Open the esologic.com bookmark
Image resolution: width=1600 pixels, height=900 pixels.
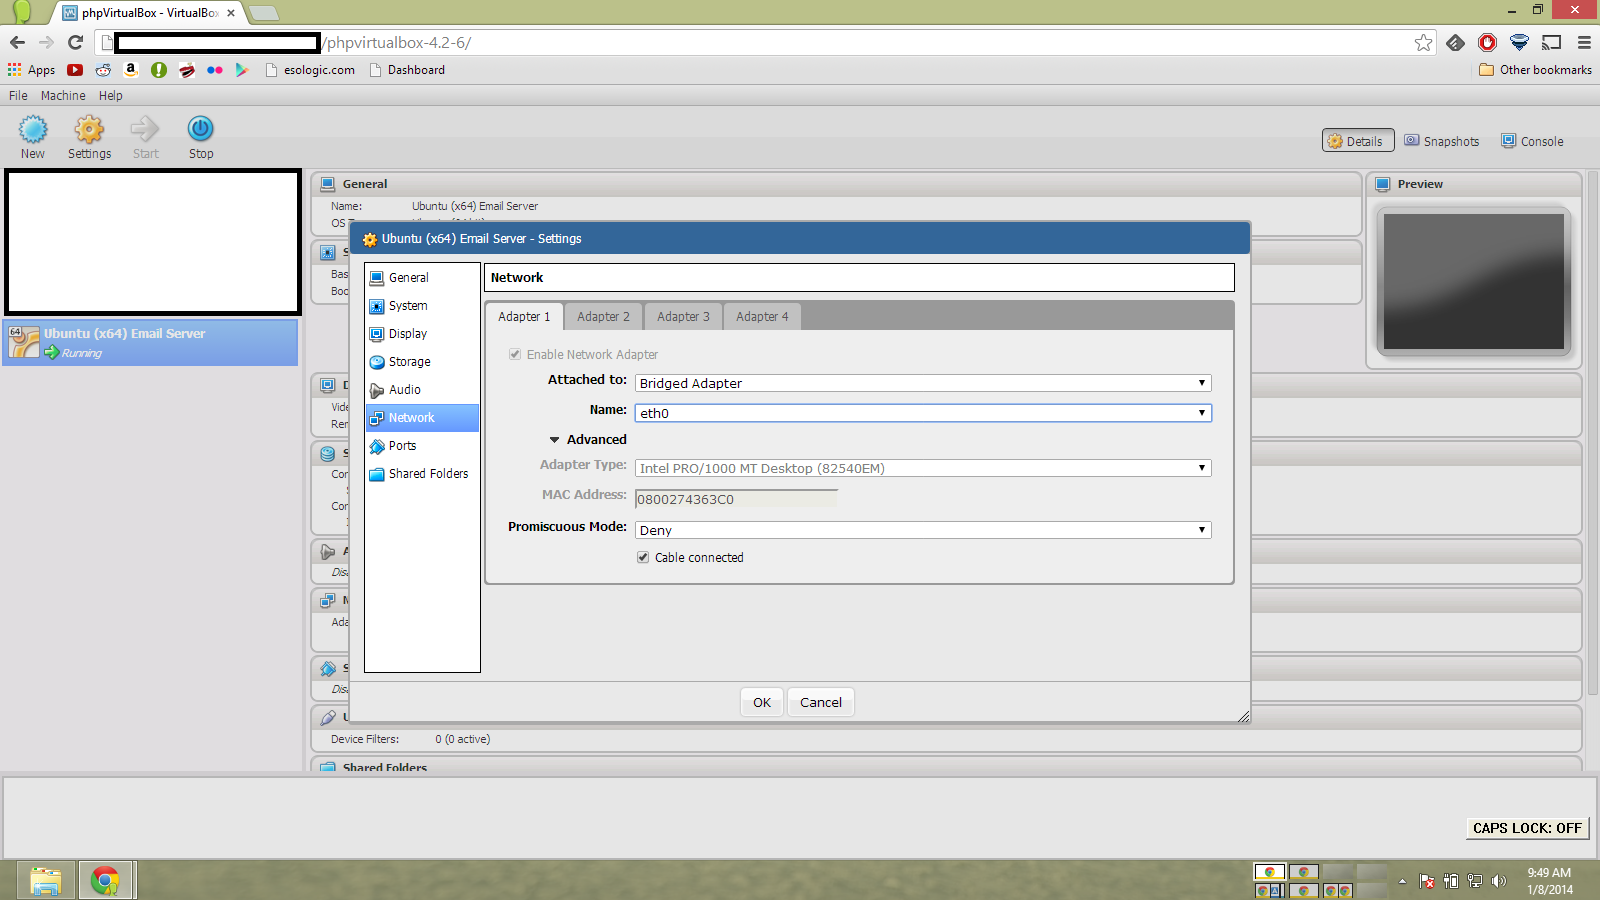tap(310, 70)
